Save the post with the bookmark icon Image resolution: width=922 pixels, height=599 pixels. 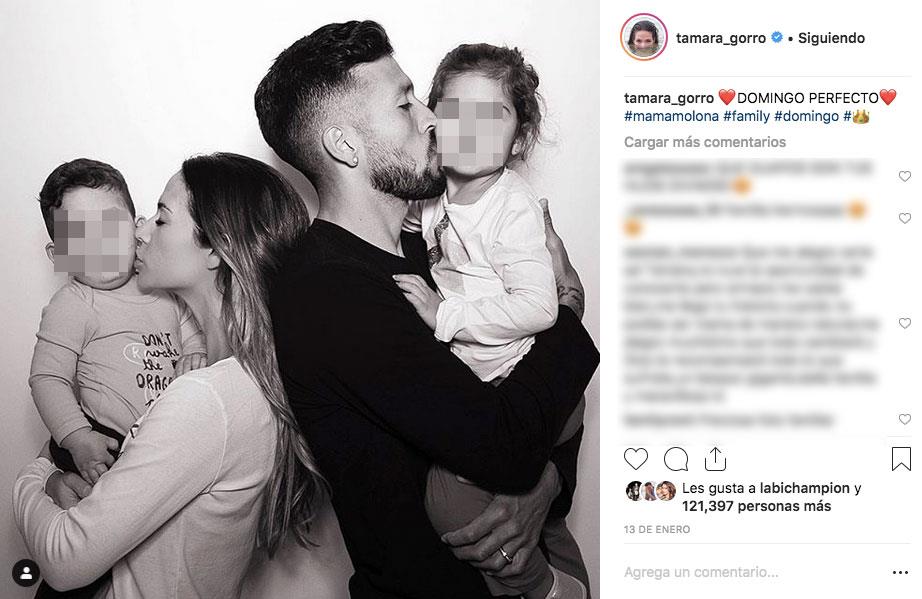coord(901,459)
